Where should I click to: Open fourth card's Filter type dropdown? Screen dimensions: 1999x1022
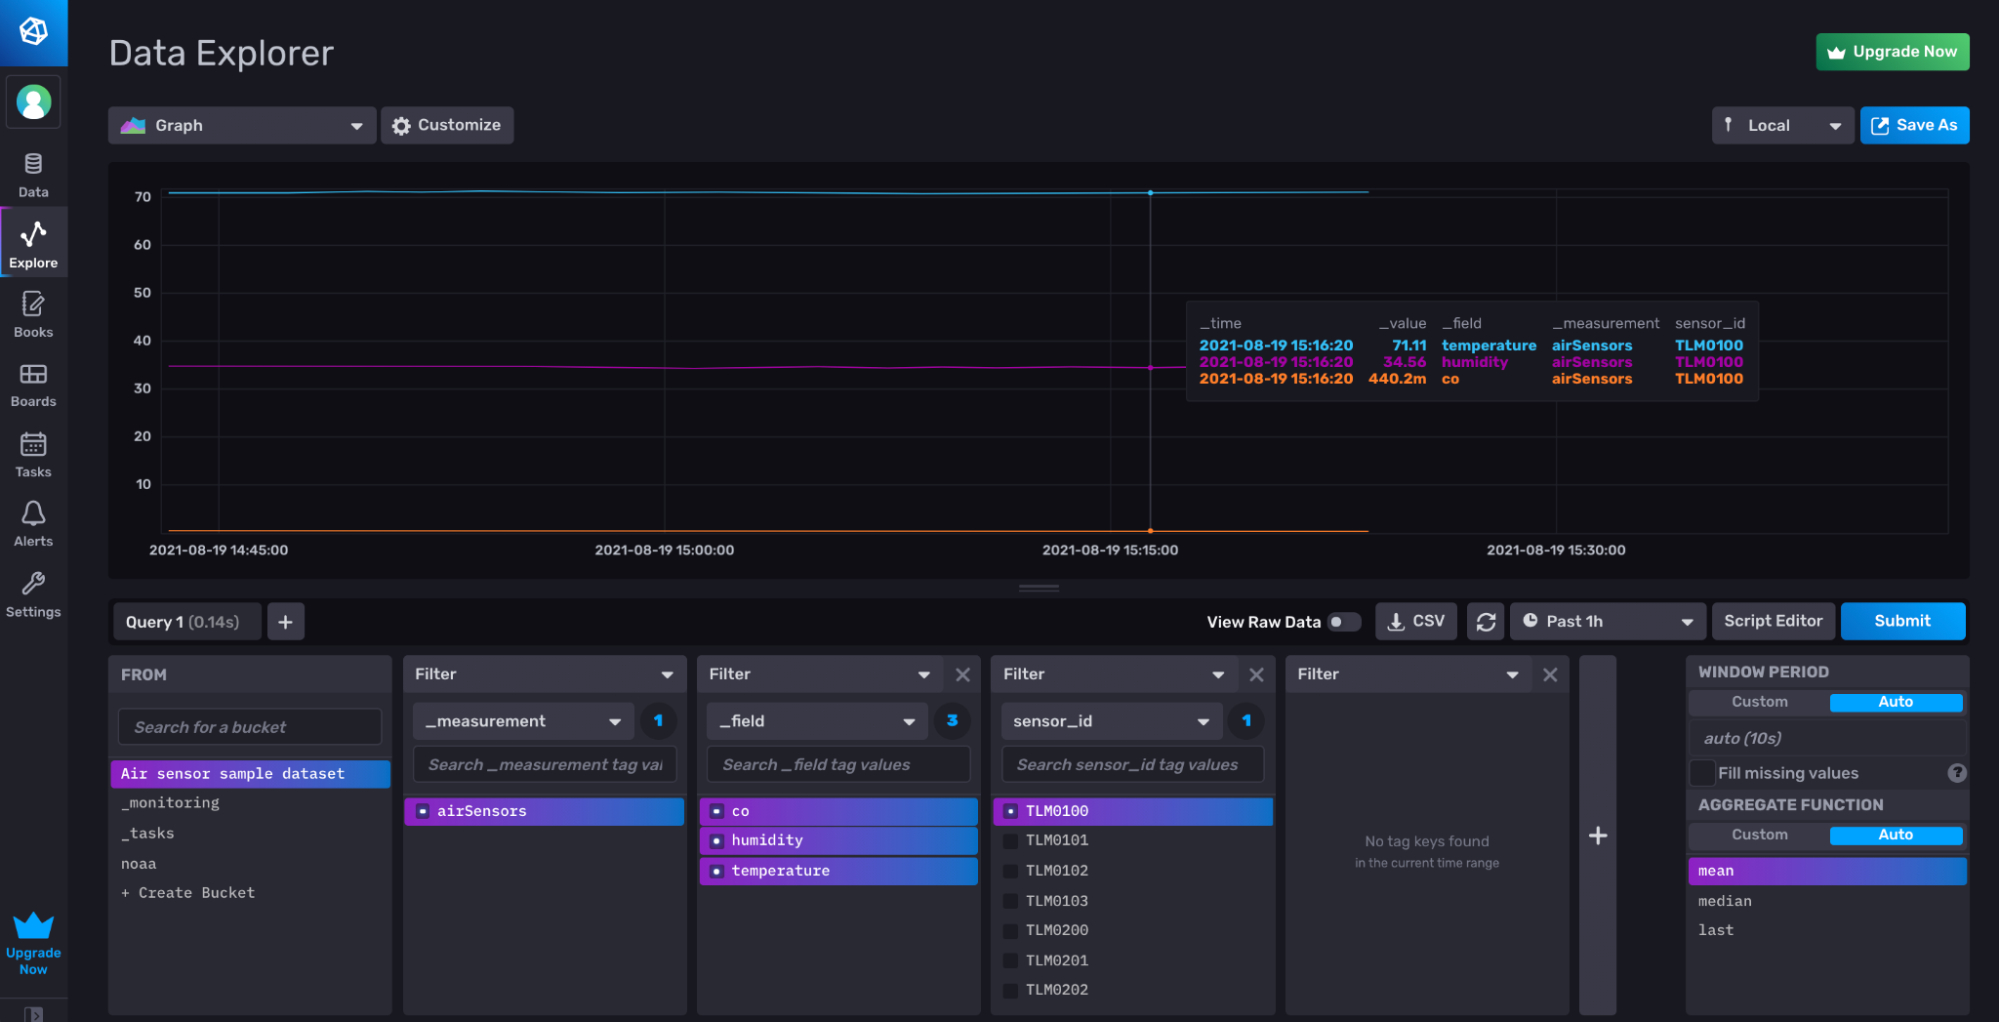tap(1409, 674)
